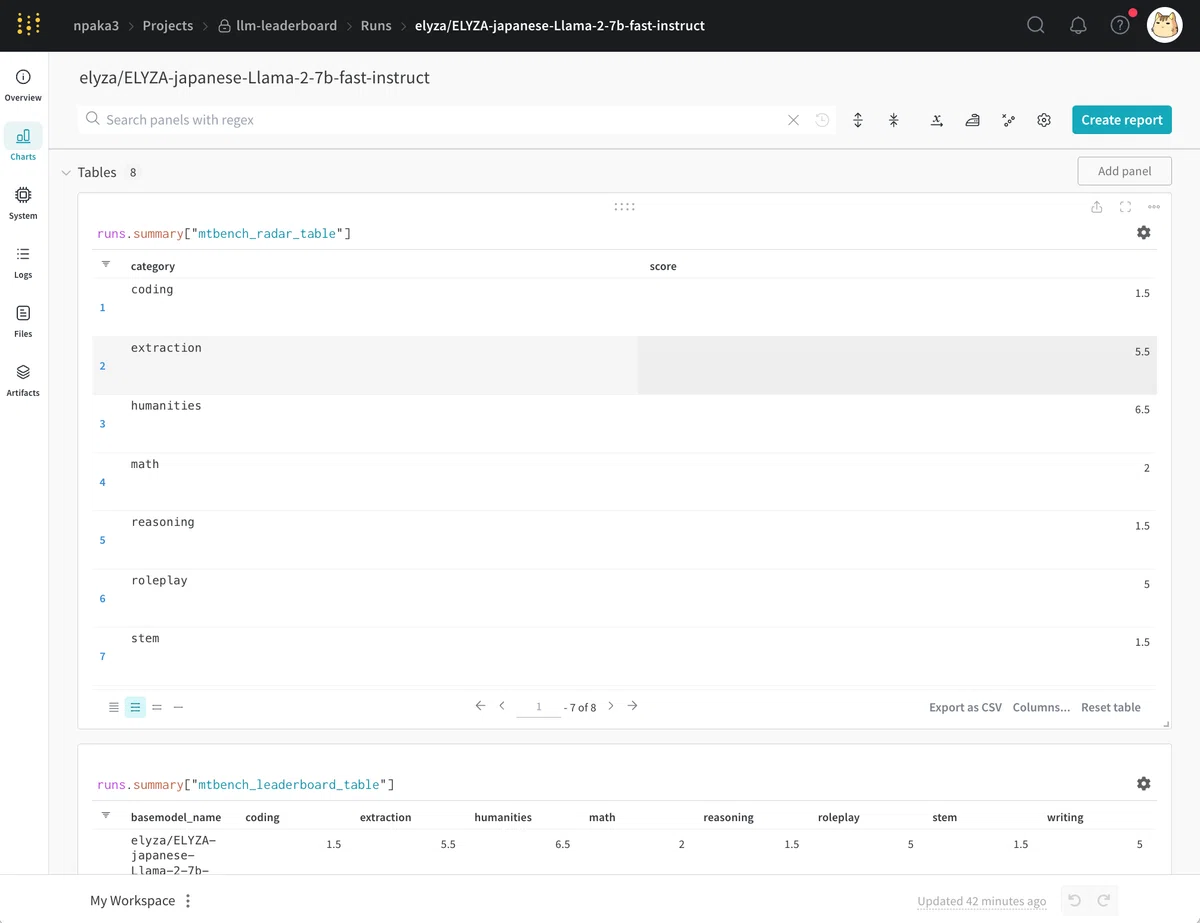Viewport: 1200px width, 923px height.
Task: Collapse the Tables section chevron
Action: click(66, 173)
